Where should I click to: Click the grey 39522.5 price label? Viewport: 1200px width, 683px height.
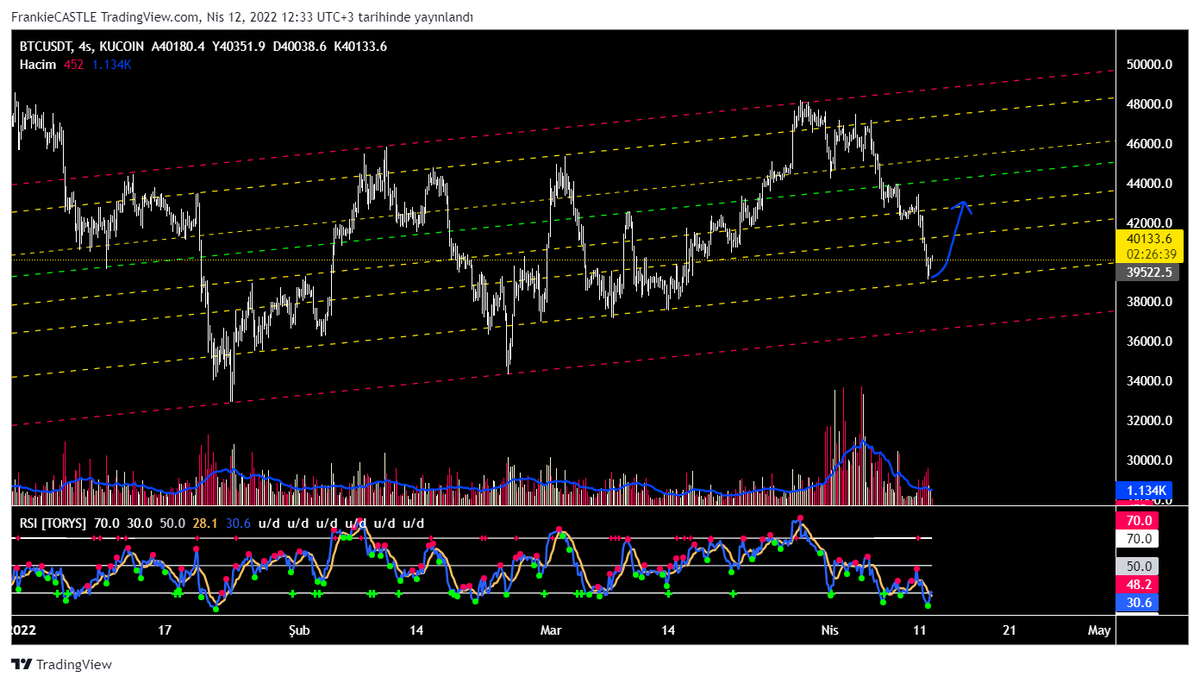(x=1148, y=271)
